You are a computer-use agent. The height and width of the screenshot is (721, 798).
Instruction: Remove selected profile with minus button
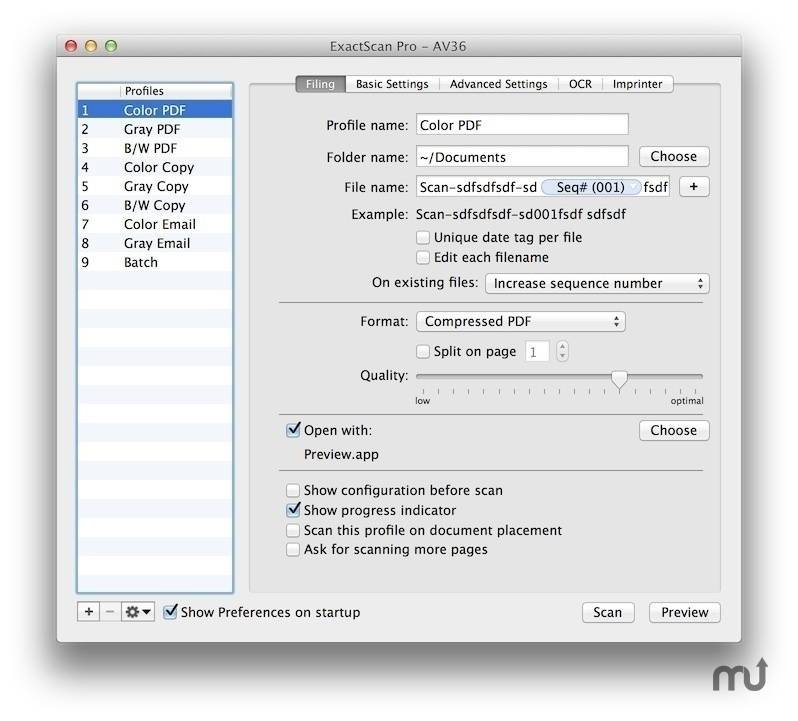[x=110, y=612]
